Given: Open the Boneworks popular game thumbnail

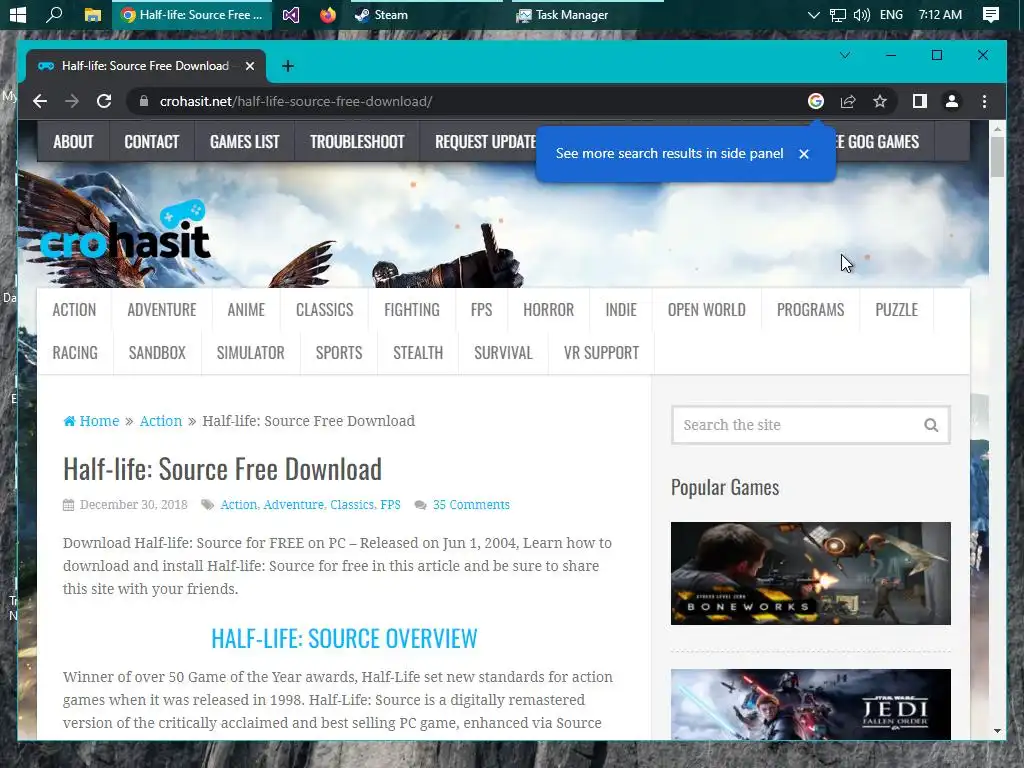Looking at the screenshot, I should point(810,573).
